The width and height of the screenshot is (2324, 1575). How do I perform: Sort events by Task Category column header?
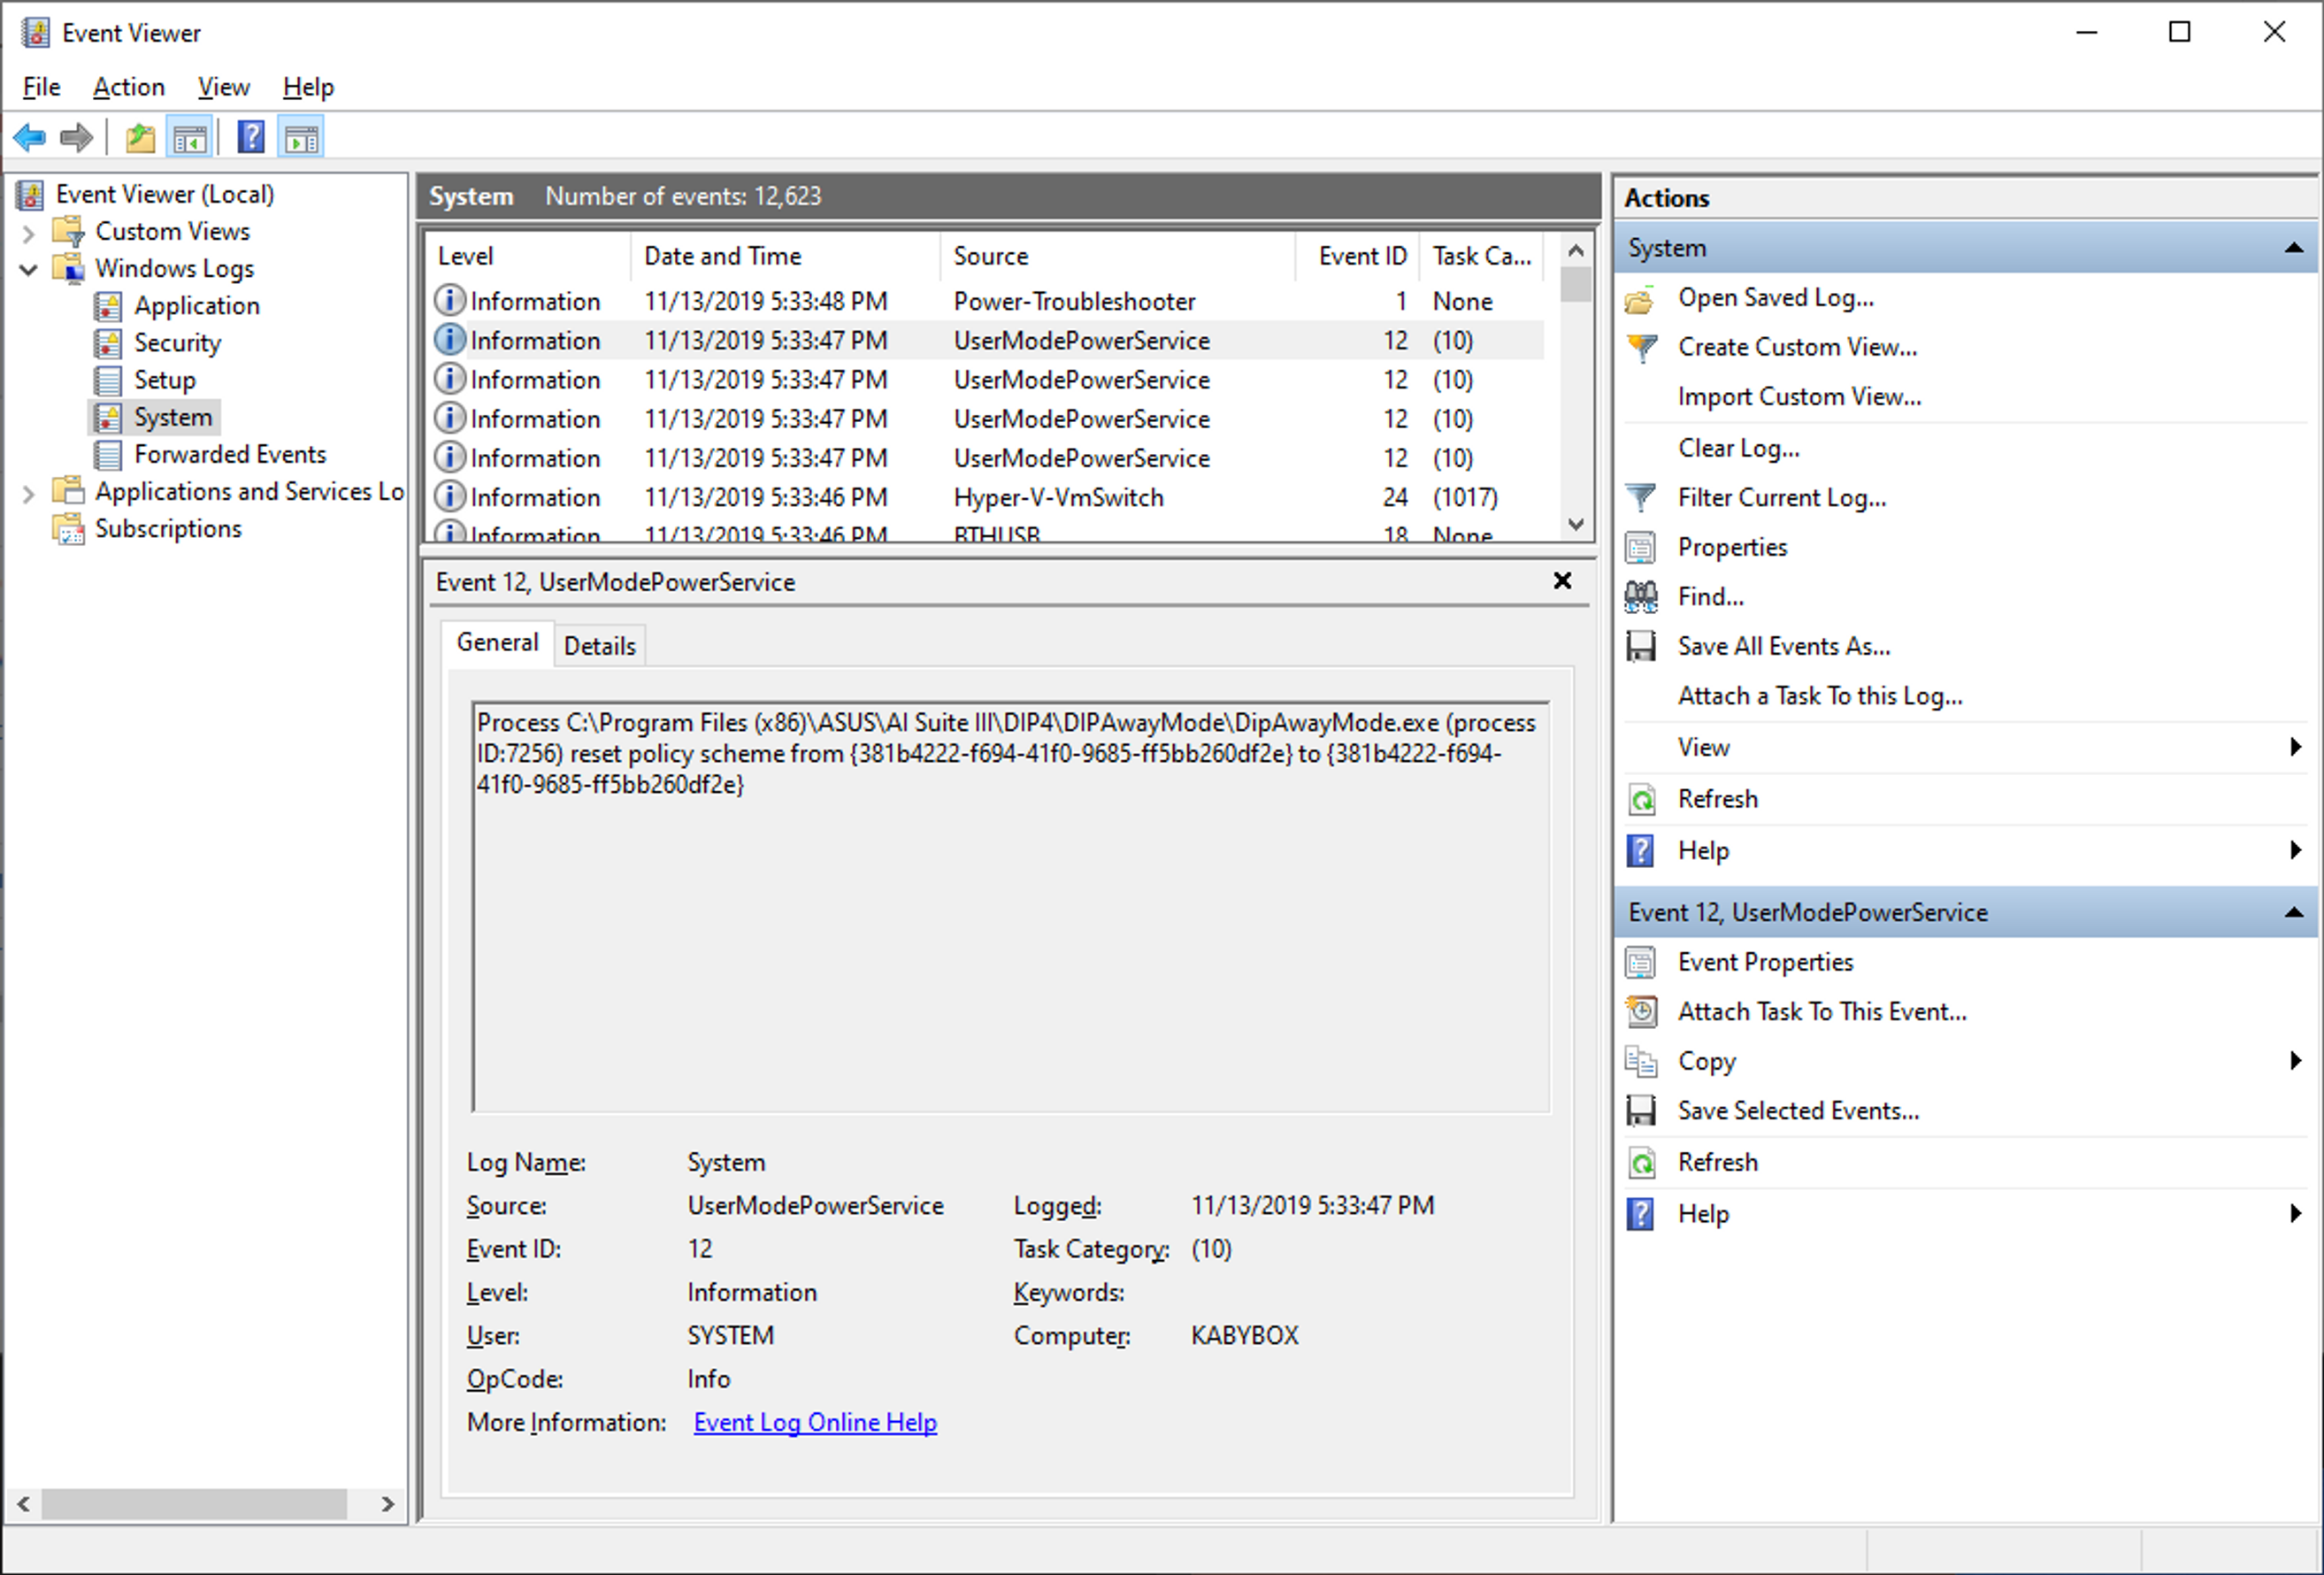click(x=1481, y=256)
